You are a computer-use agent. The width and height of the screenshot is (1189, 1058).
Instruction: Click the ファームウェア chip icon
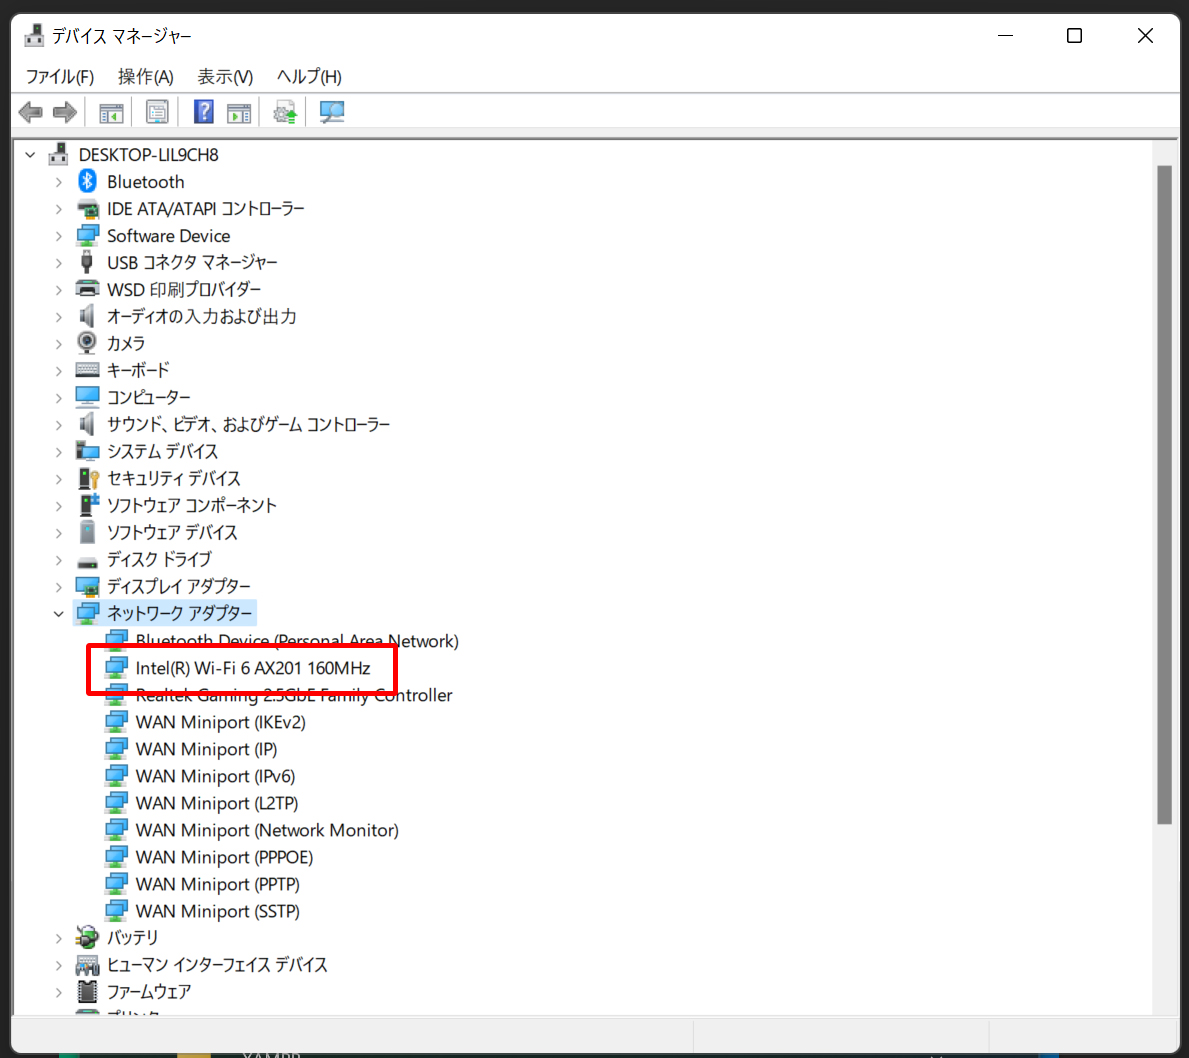point(87,991)
